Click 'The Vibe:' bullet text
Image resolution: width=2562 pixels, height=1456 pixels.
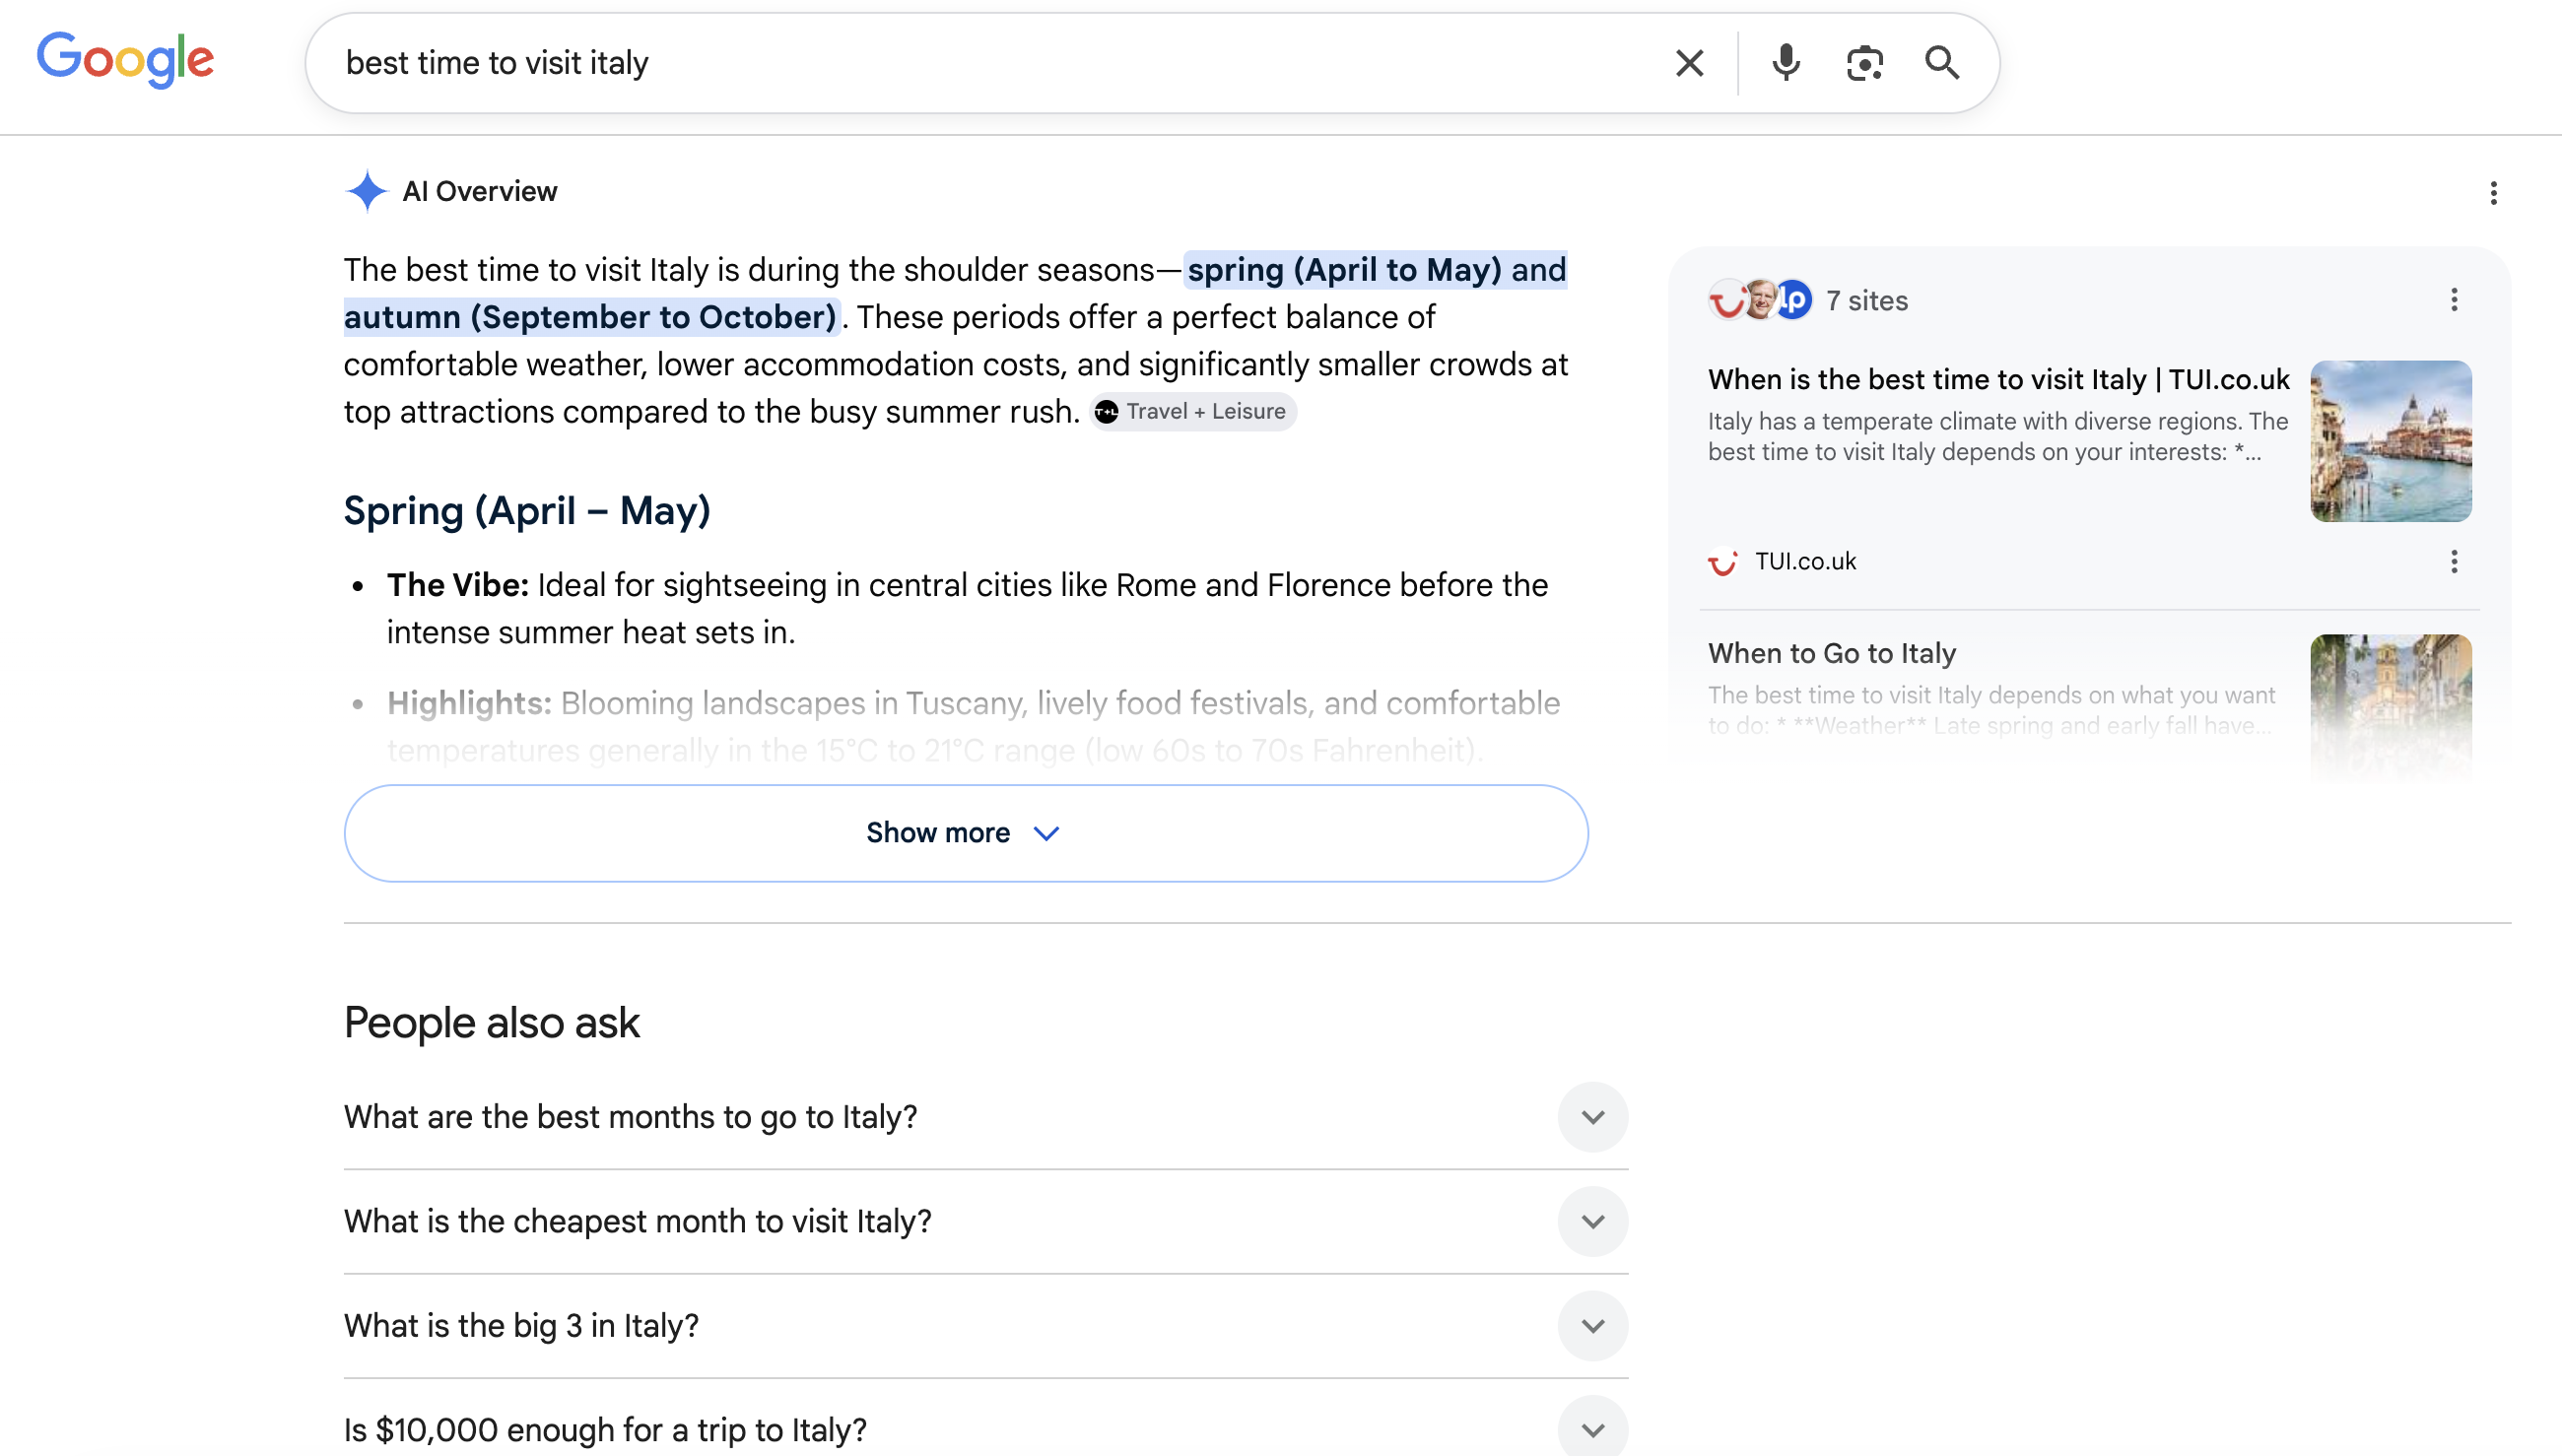[457, 585]
